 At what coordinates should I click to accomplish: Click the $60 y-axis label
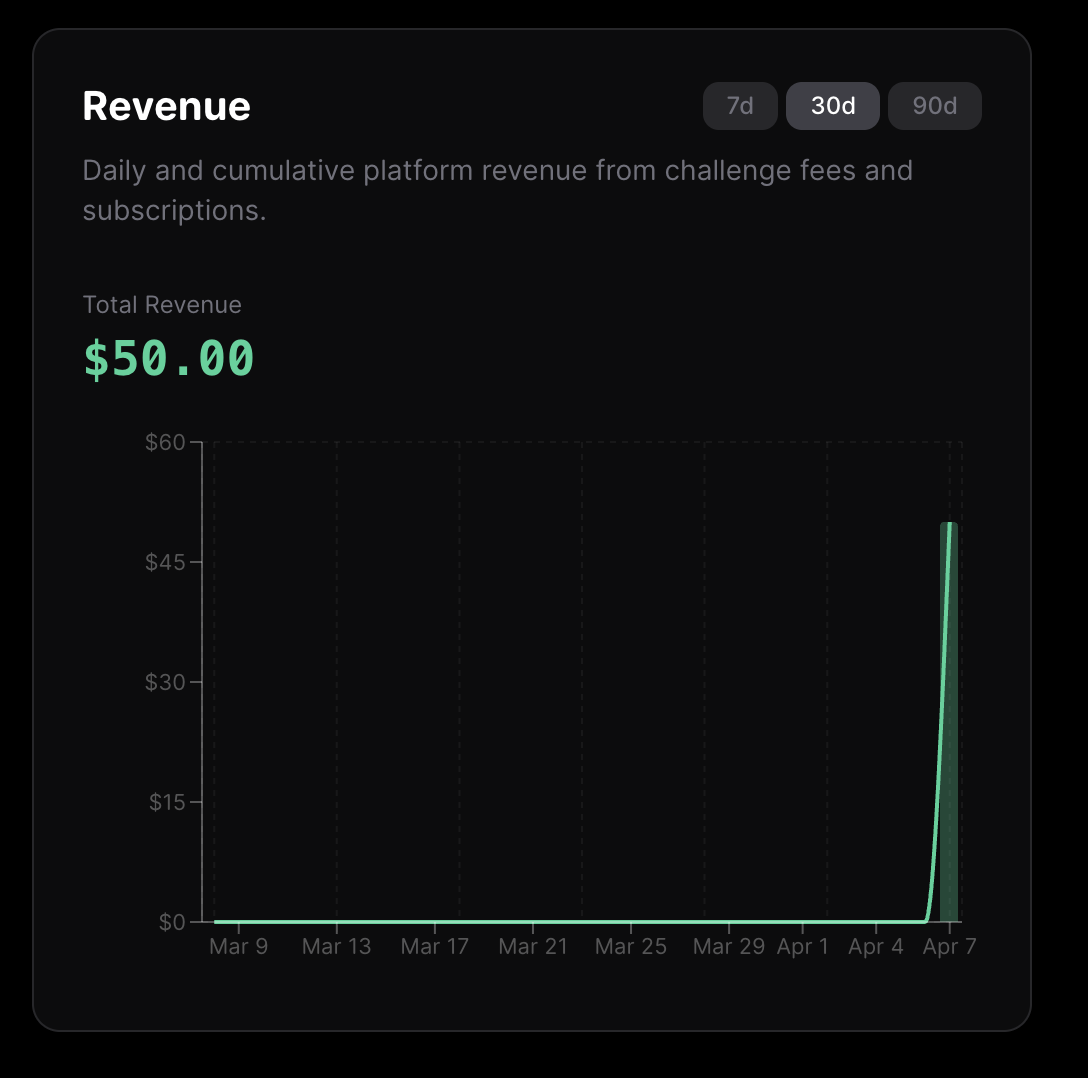169,441
